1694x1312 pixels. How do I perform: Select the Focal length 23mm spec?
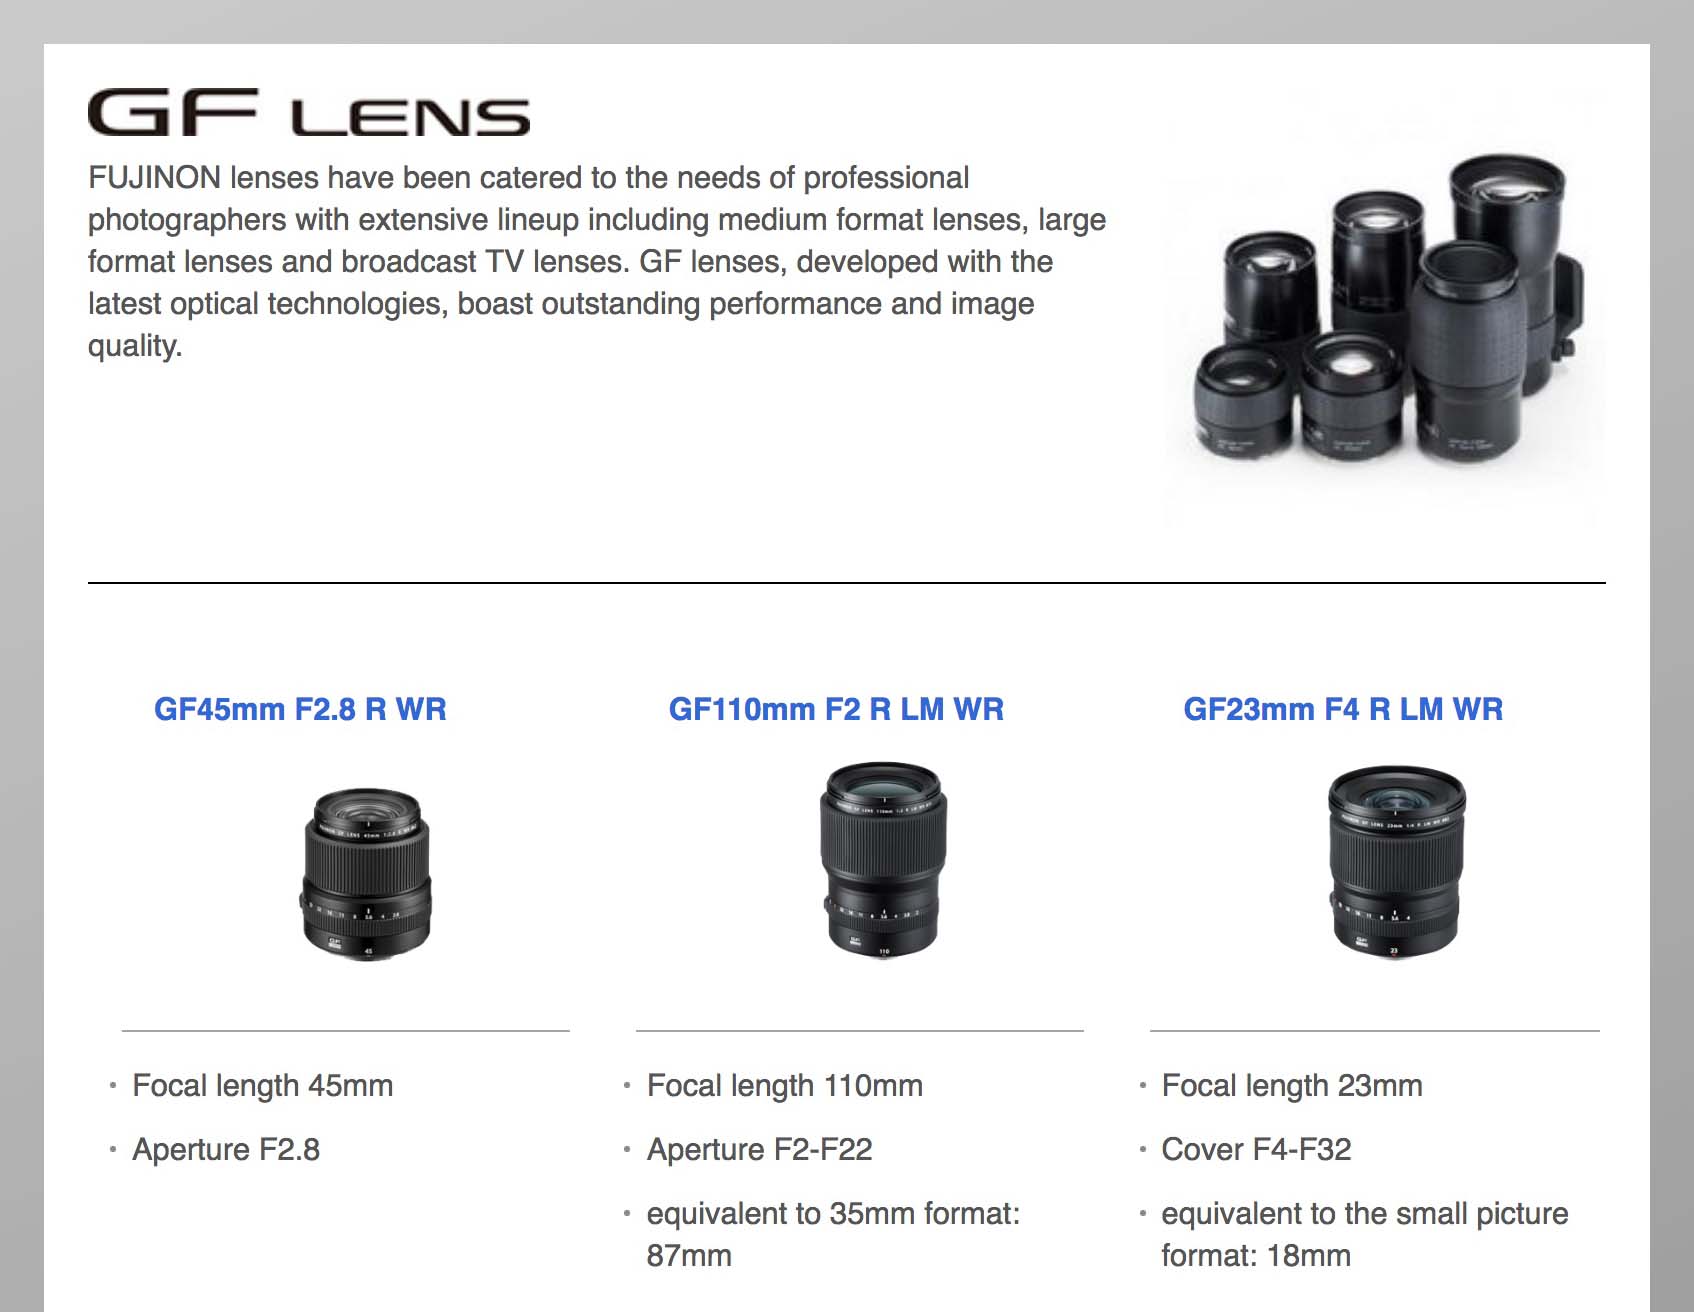(1292, 1085)
